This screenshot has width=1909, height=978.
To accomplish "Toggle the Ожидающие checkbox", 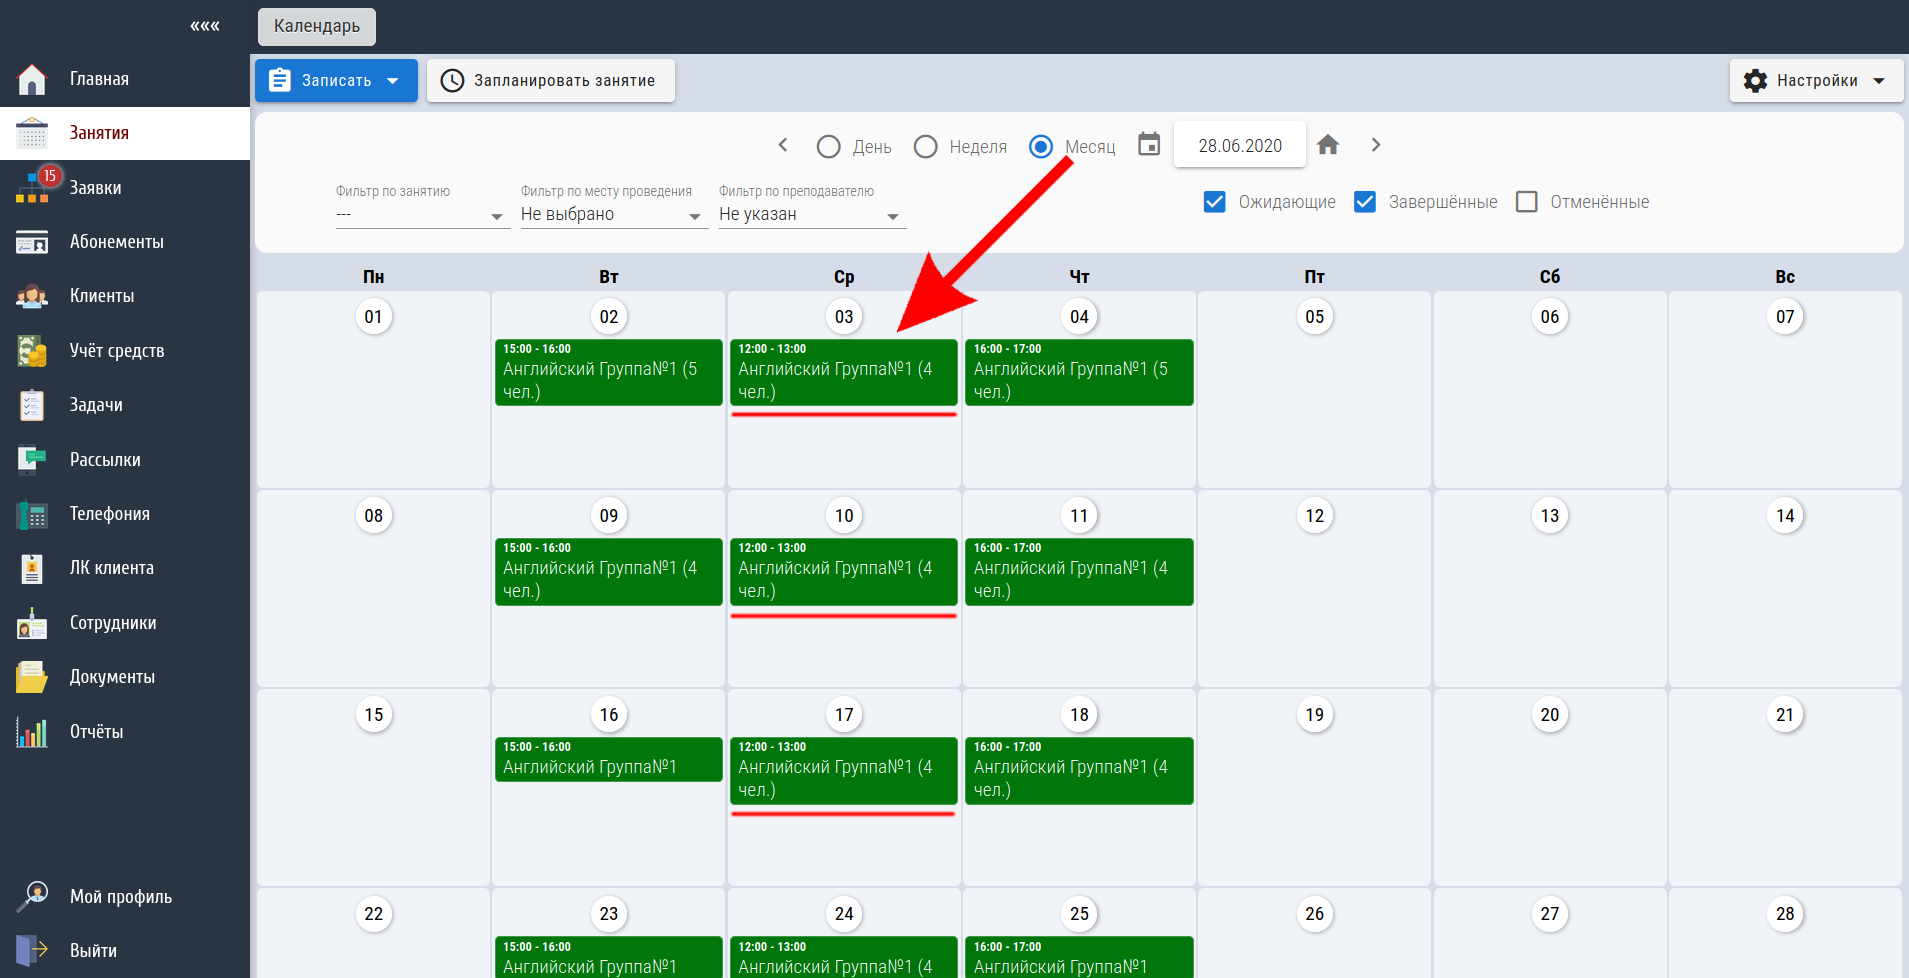I will pos(1215,202).
